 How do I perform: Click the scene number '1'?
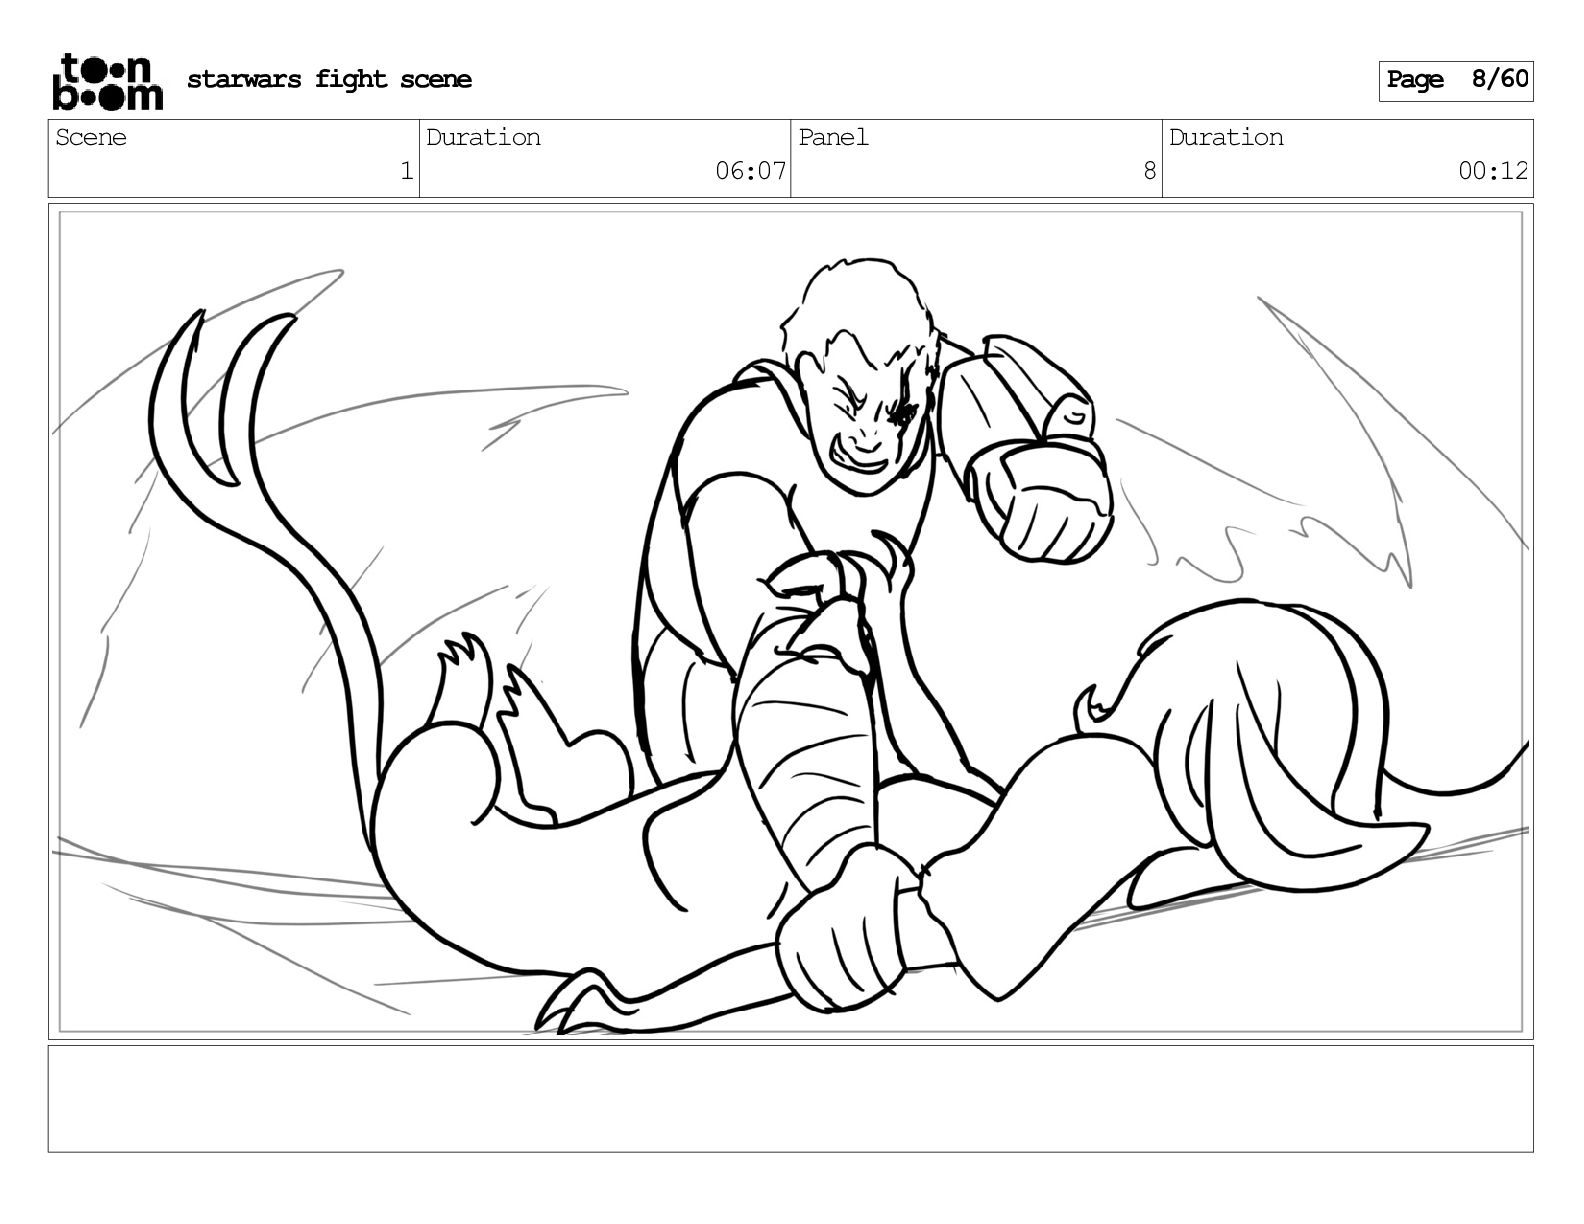click(x=406, y=171)
